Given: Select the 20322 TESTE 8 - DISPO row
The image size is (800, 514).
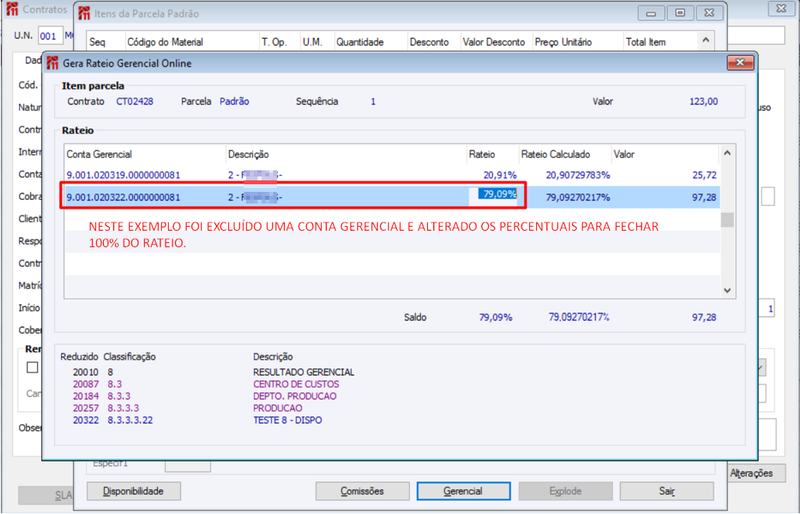Looking at the screenshot, I should coord(197,420).
